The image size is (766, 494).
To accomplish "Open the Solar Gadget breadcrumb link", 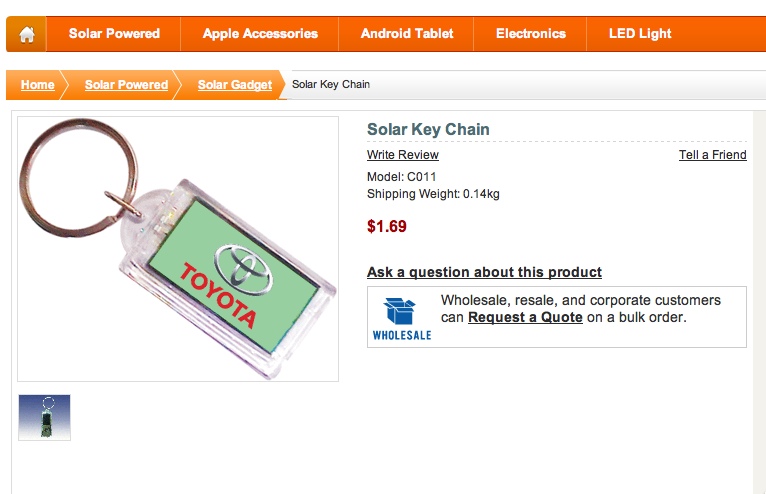I will click(234, 85).
